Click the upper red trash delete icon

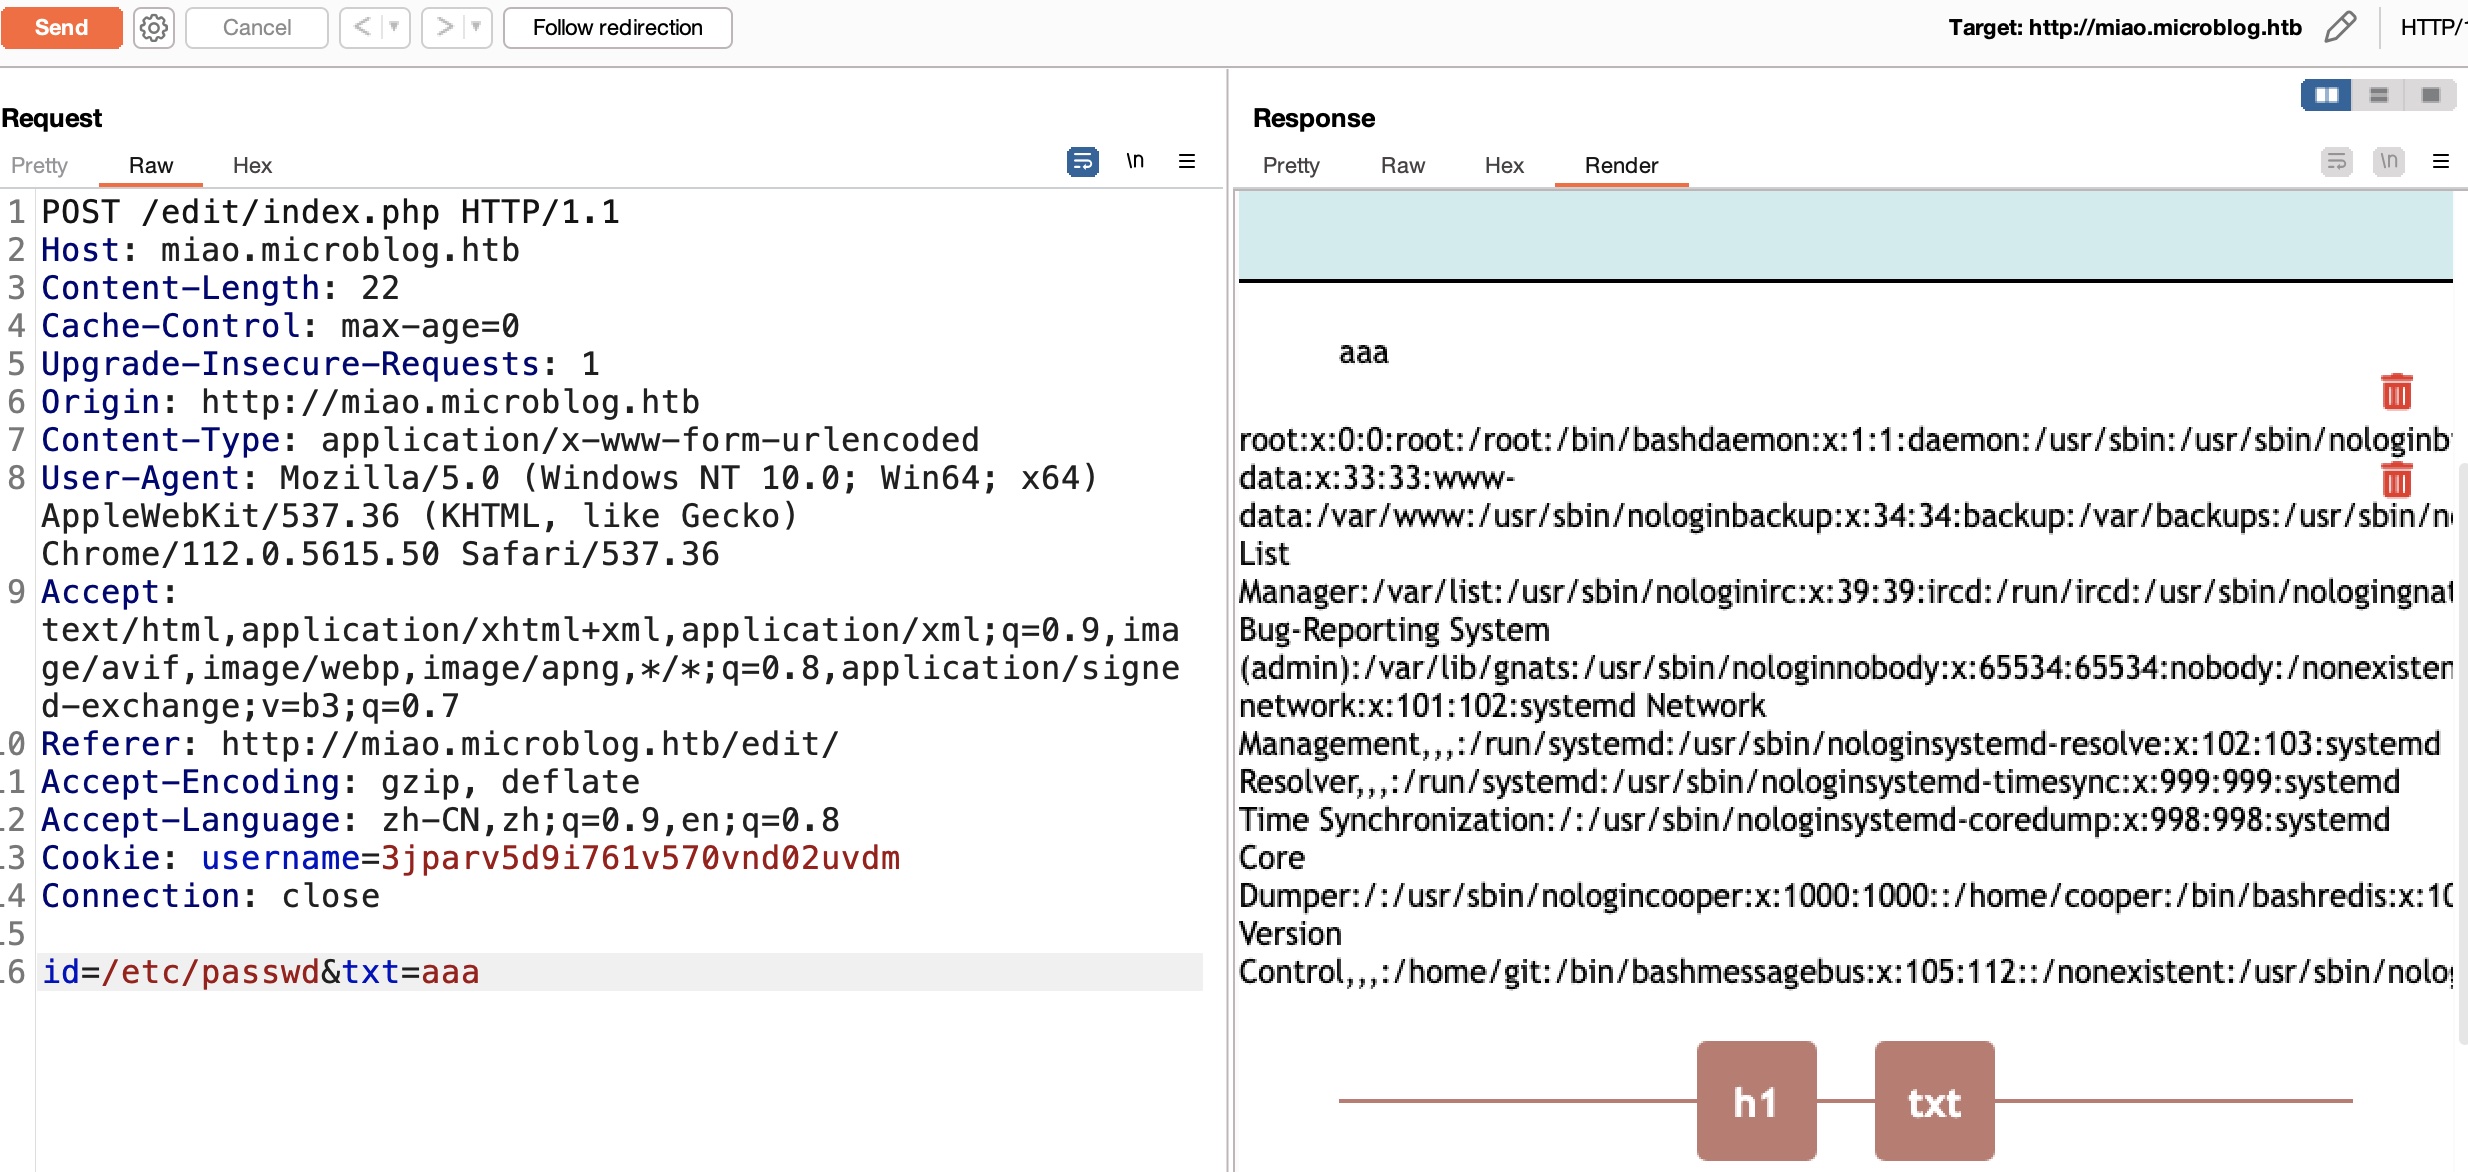click(x=2396, y=392)
